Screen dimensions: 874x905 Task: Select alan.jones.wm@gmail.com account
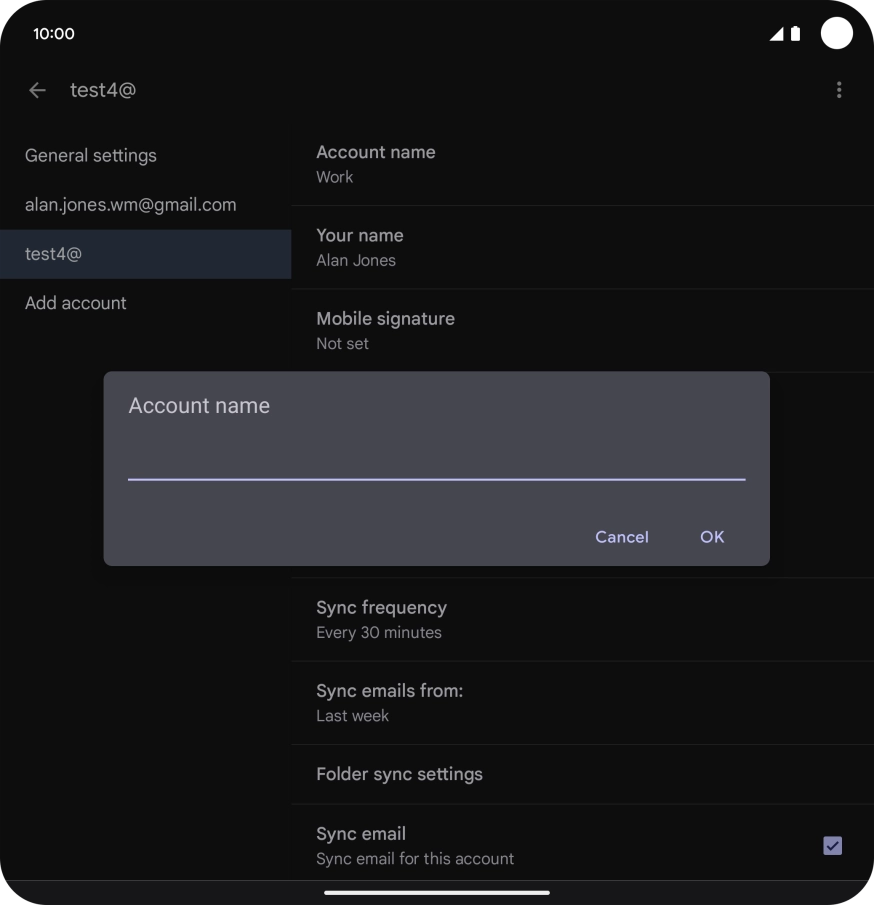[131, 205]
